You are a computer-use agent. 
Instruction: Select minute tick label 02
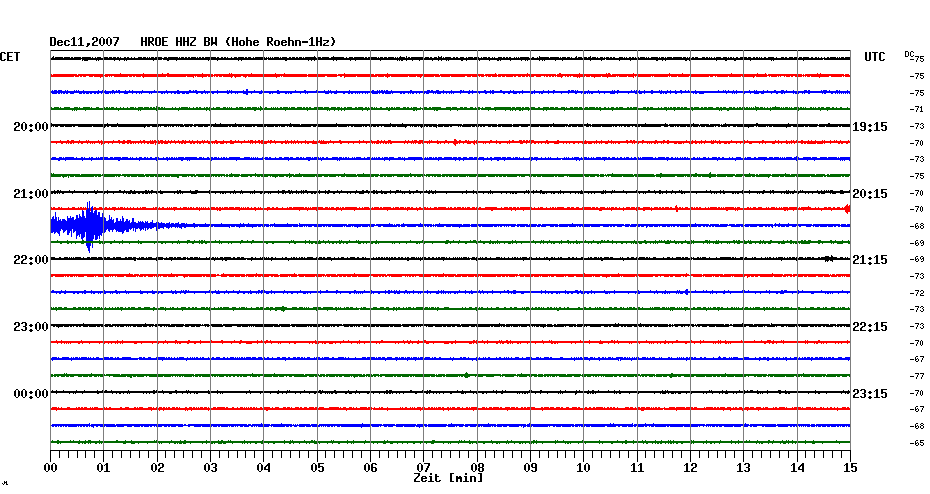pyautogui.click(x=157, y=468)
